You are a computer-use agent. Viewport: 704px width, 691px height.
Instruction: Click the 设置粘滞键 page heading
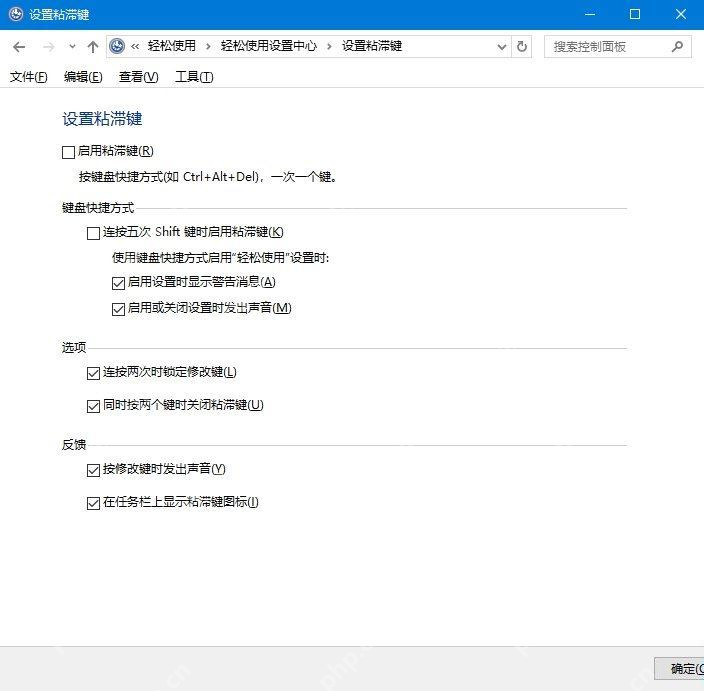[102, 119]
